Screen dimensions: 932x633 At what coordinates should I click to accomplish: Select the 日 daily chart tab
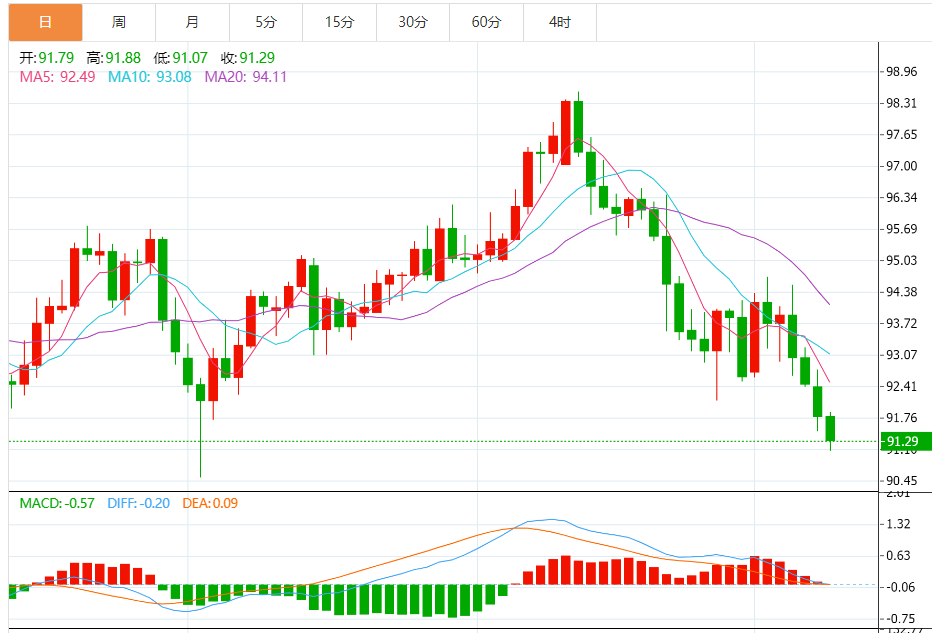[45, 23]
